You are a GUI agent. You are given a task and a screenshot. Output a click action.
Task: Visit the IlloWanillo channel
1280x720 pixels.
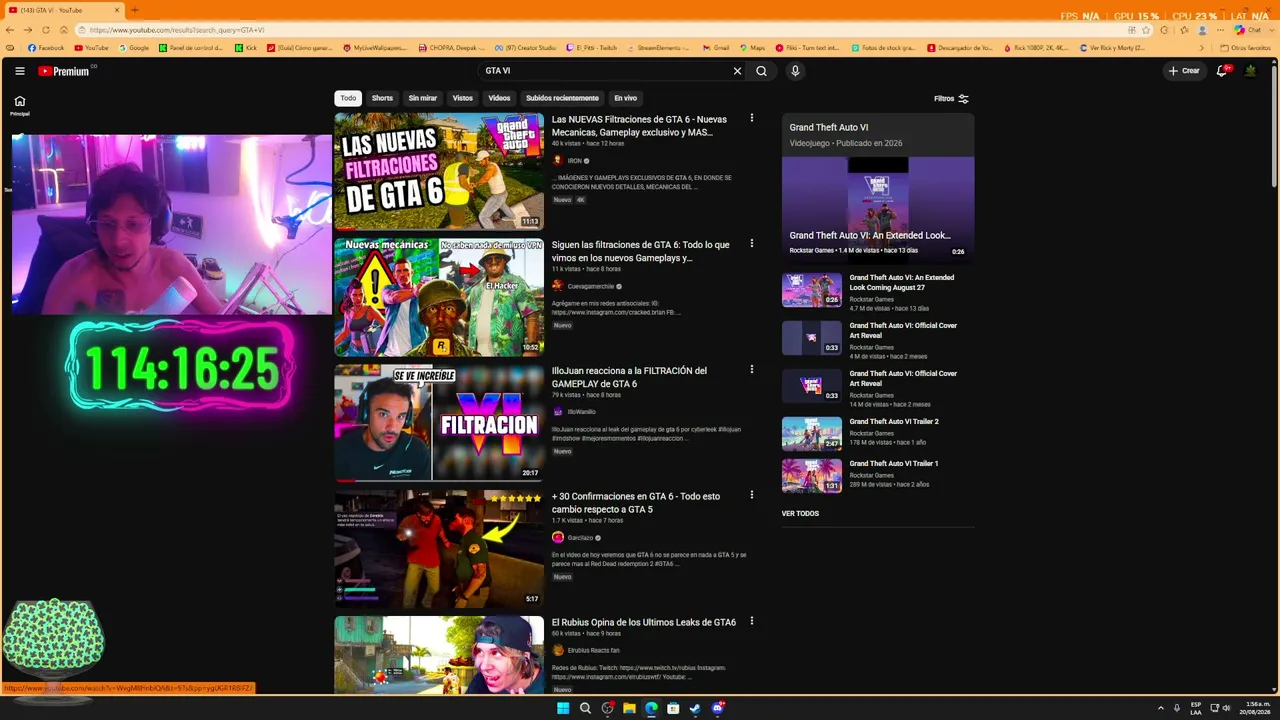(582, 412)
